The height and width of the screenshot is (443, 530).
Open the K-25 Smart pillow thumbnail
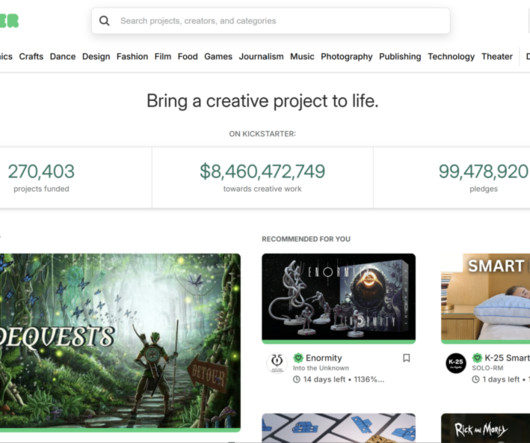pyautogui.click(x=485, y=298)
